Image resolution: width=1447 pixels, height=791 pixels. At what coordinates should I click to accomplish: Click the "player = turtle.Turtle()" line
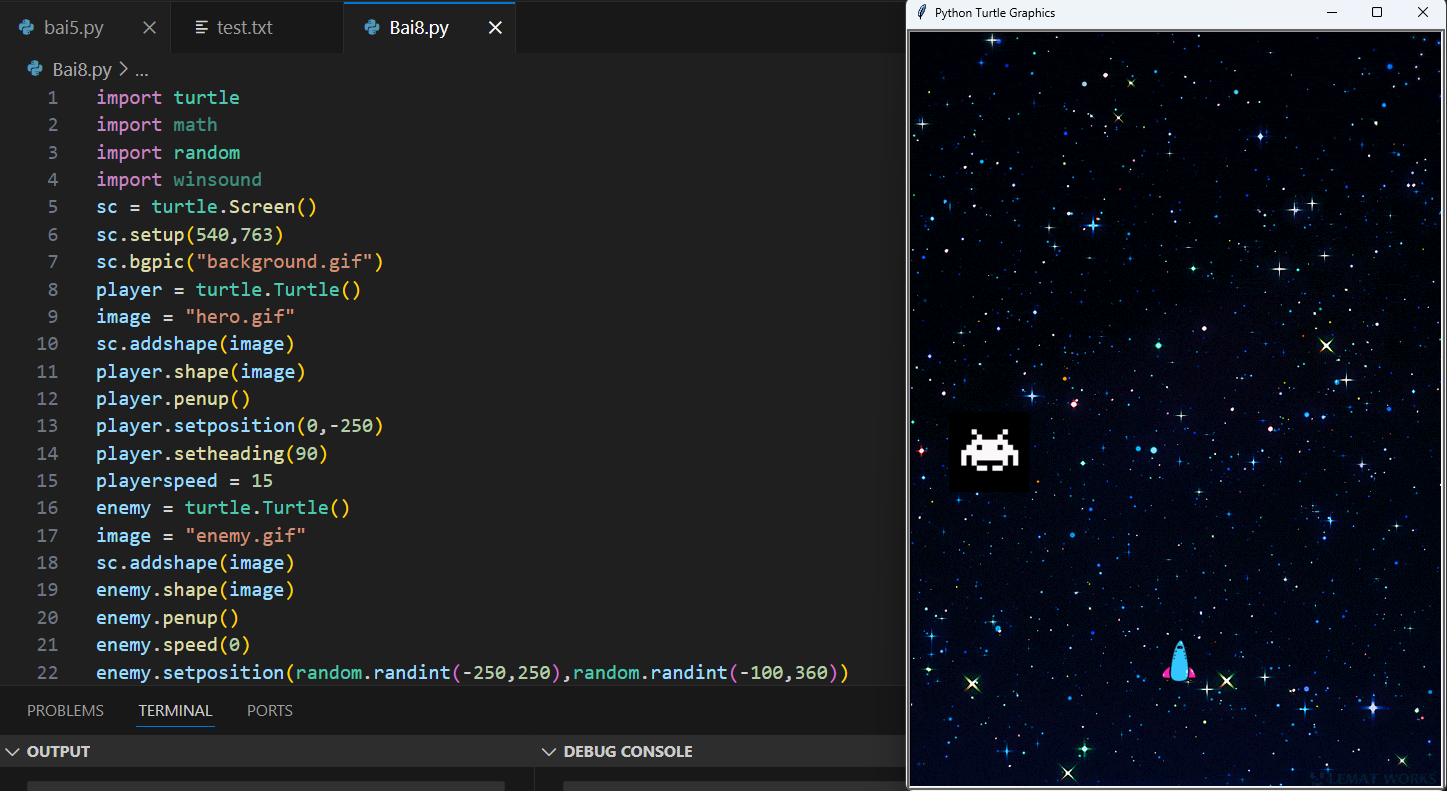(x=229, y=290)
